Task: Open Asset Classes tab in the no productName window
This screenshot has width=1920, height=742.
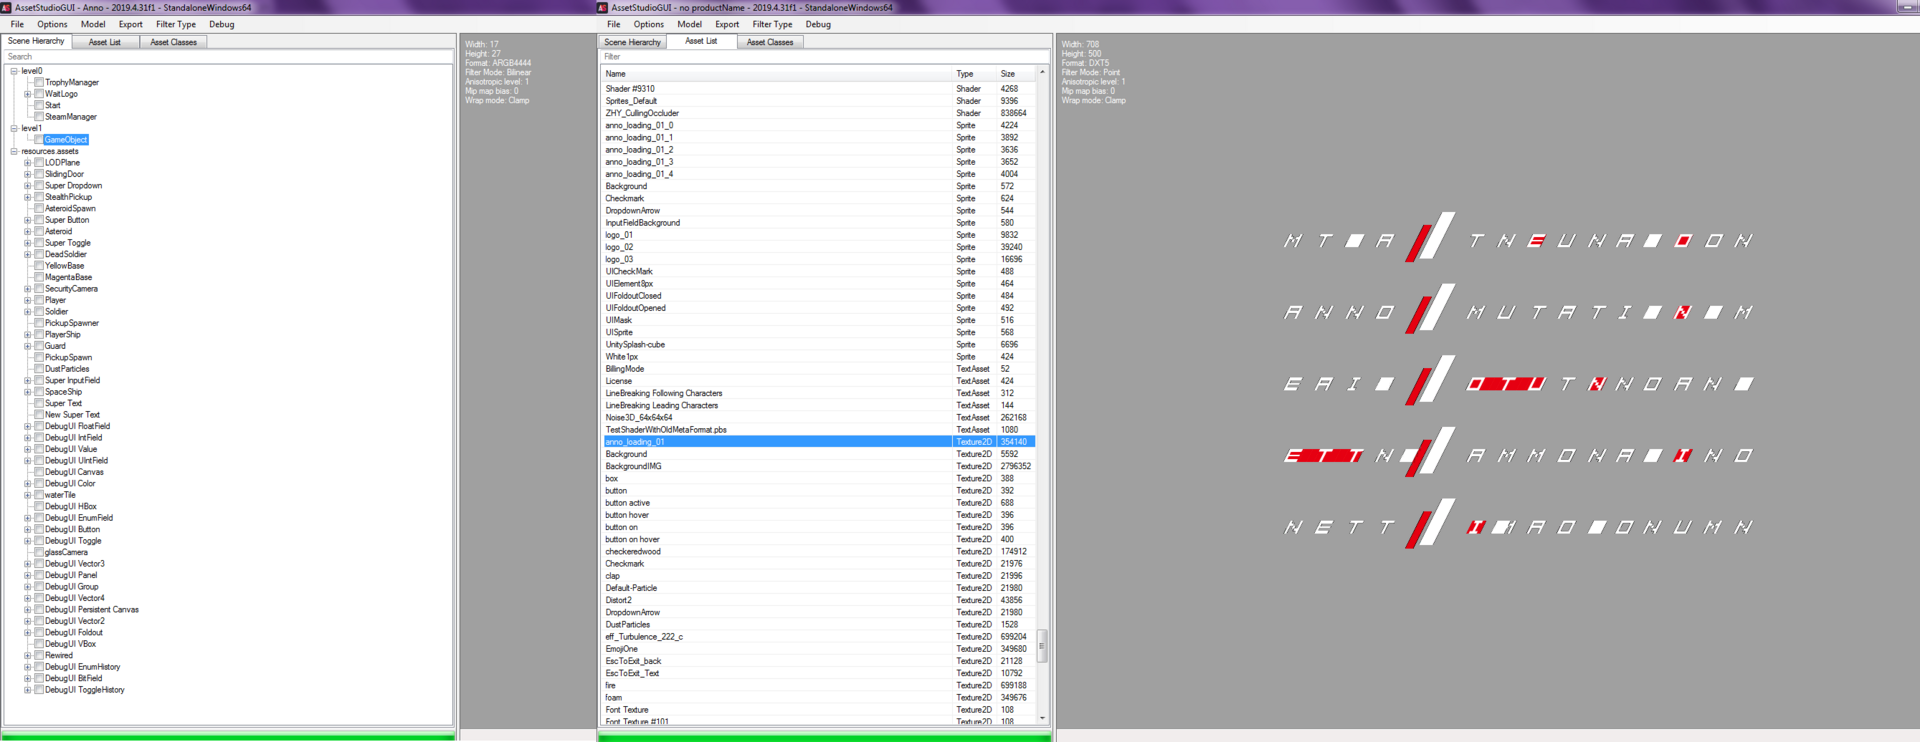Action: pyautogui.click(x=770, y=42)
